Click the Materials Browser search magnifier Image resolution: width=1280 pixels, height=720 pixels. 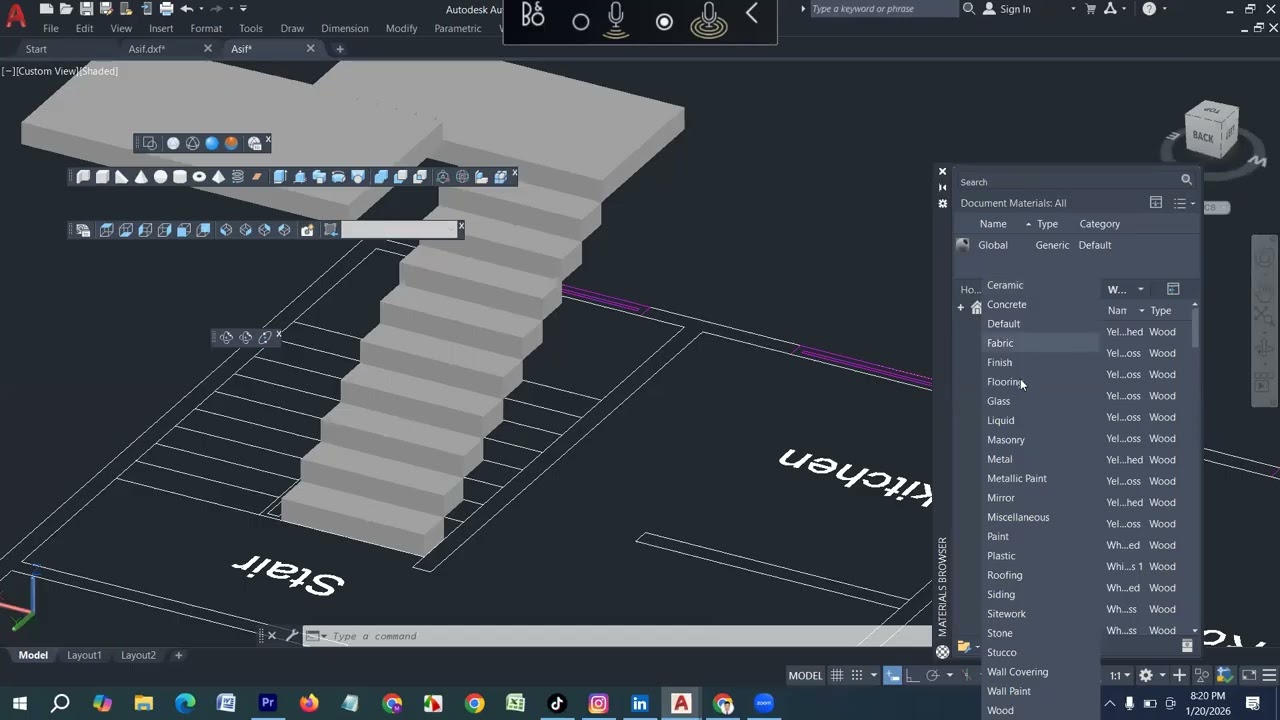click(x=1186, y=180)
